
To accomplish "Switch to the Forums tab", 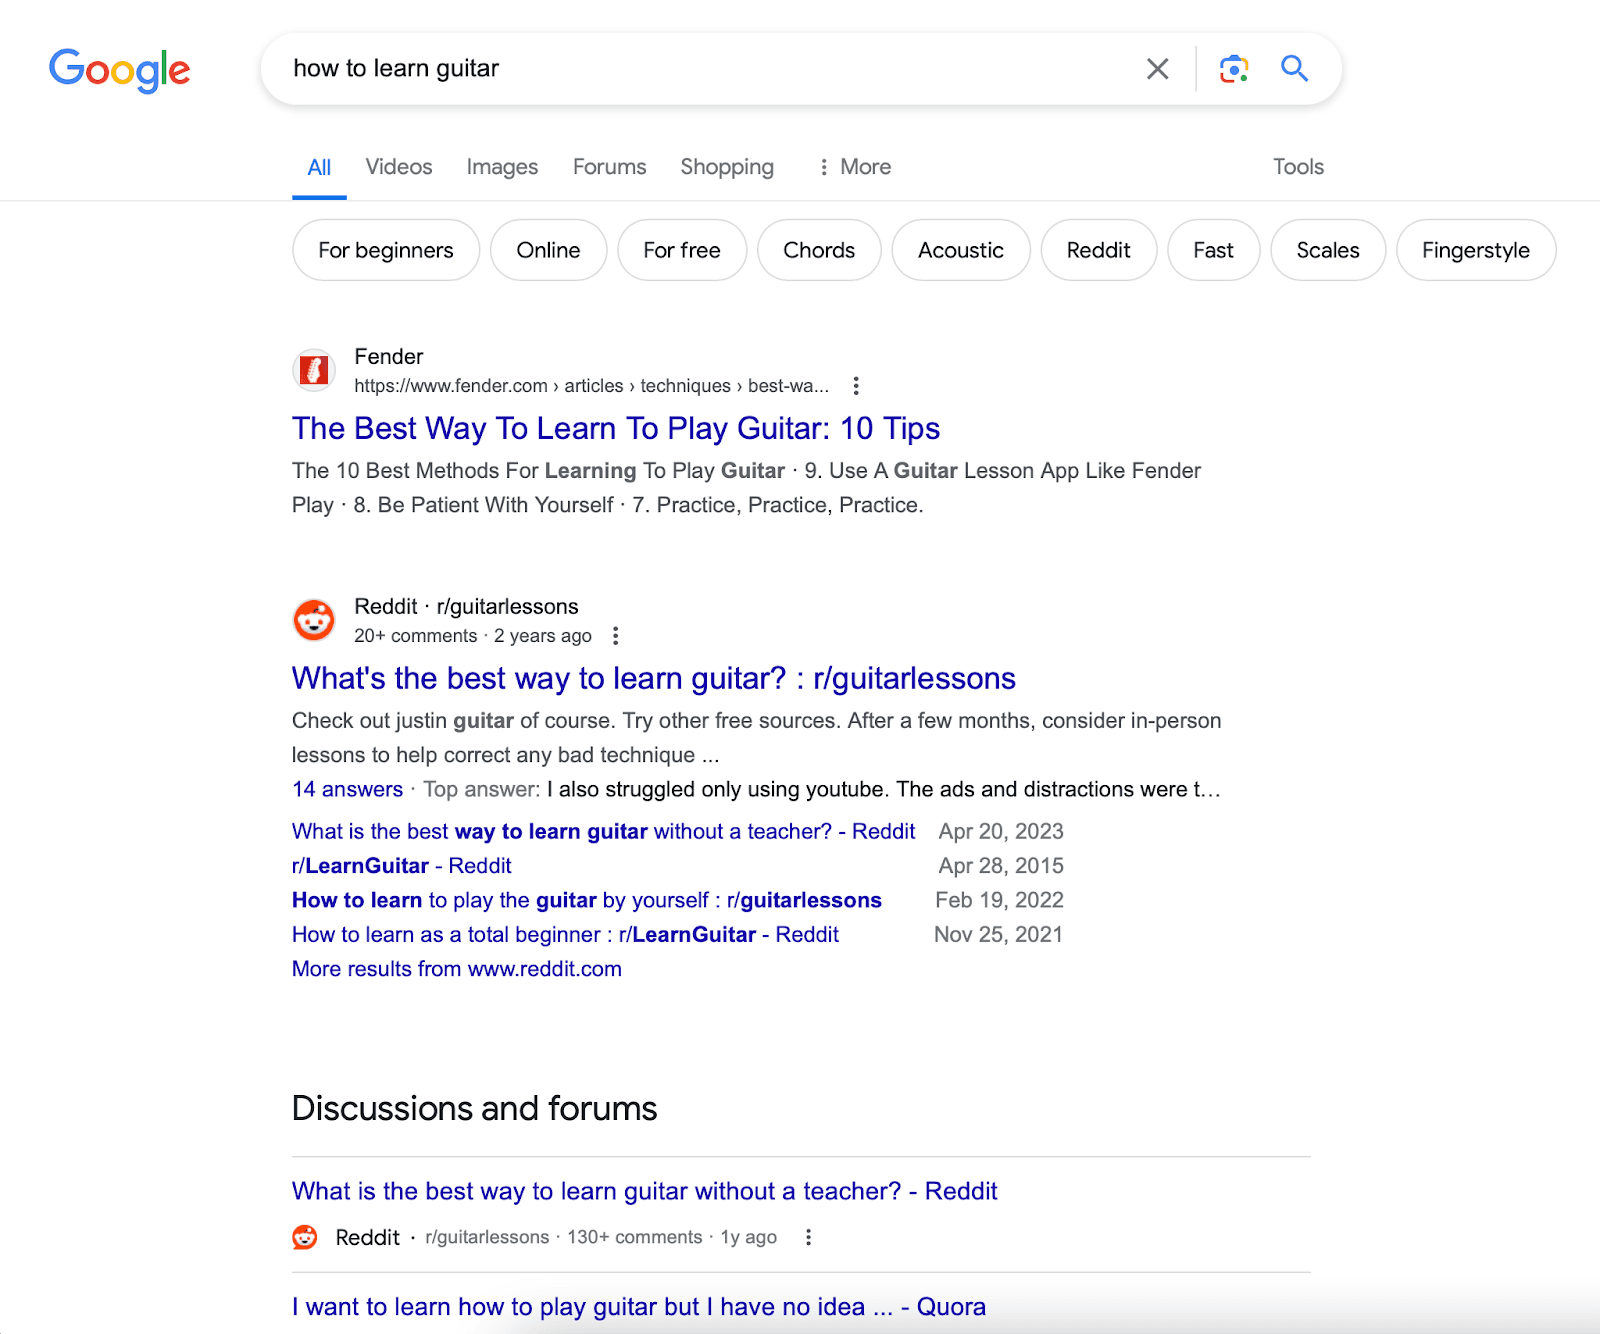I will [x=610, y=167].
